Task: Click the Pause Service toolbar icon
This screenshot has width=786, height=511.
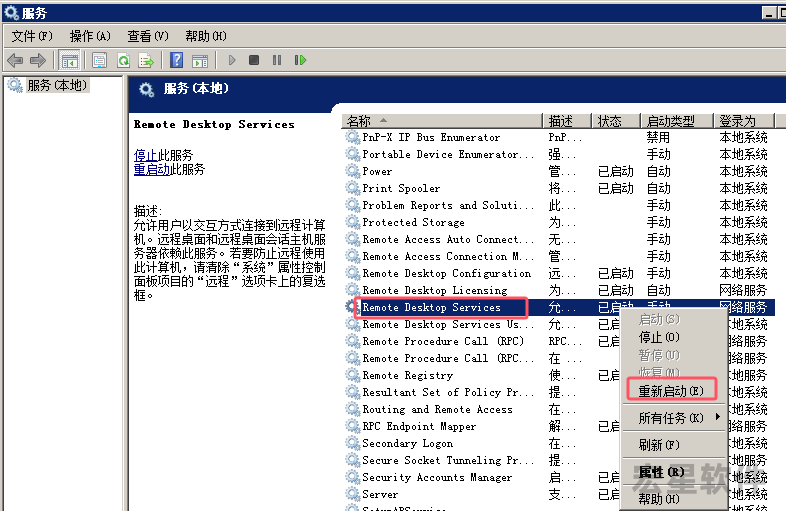Action: pos(277,60)
